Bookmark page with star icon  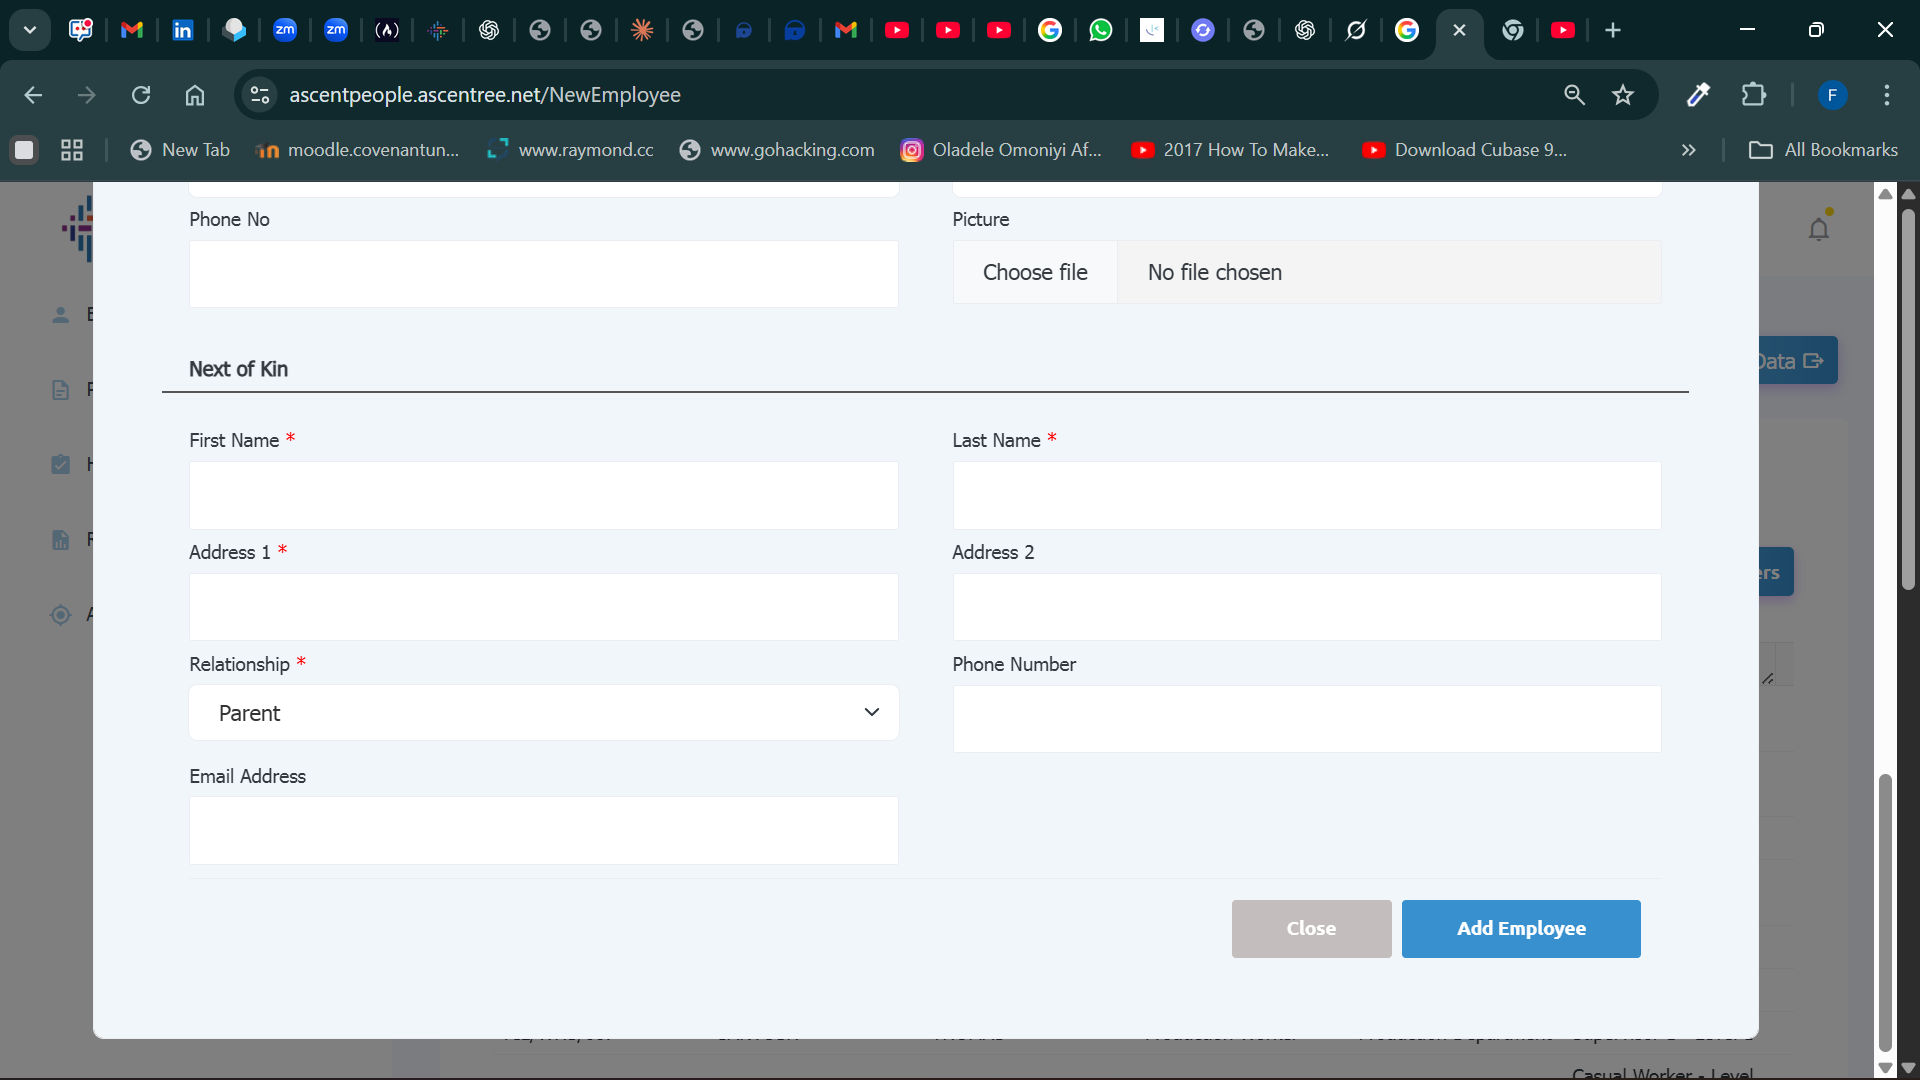point(1622,95)
